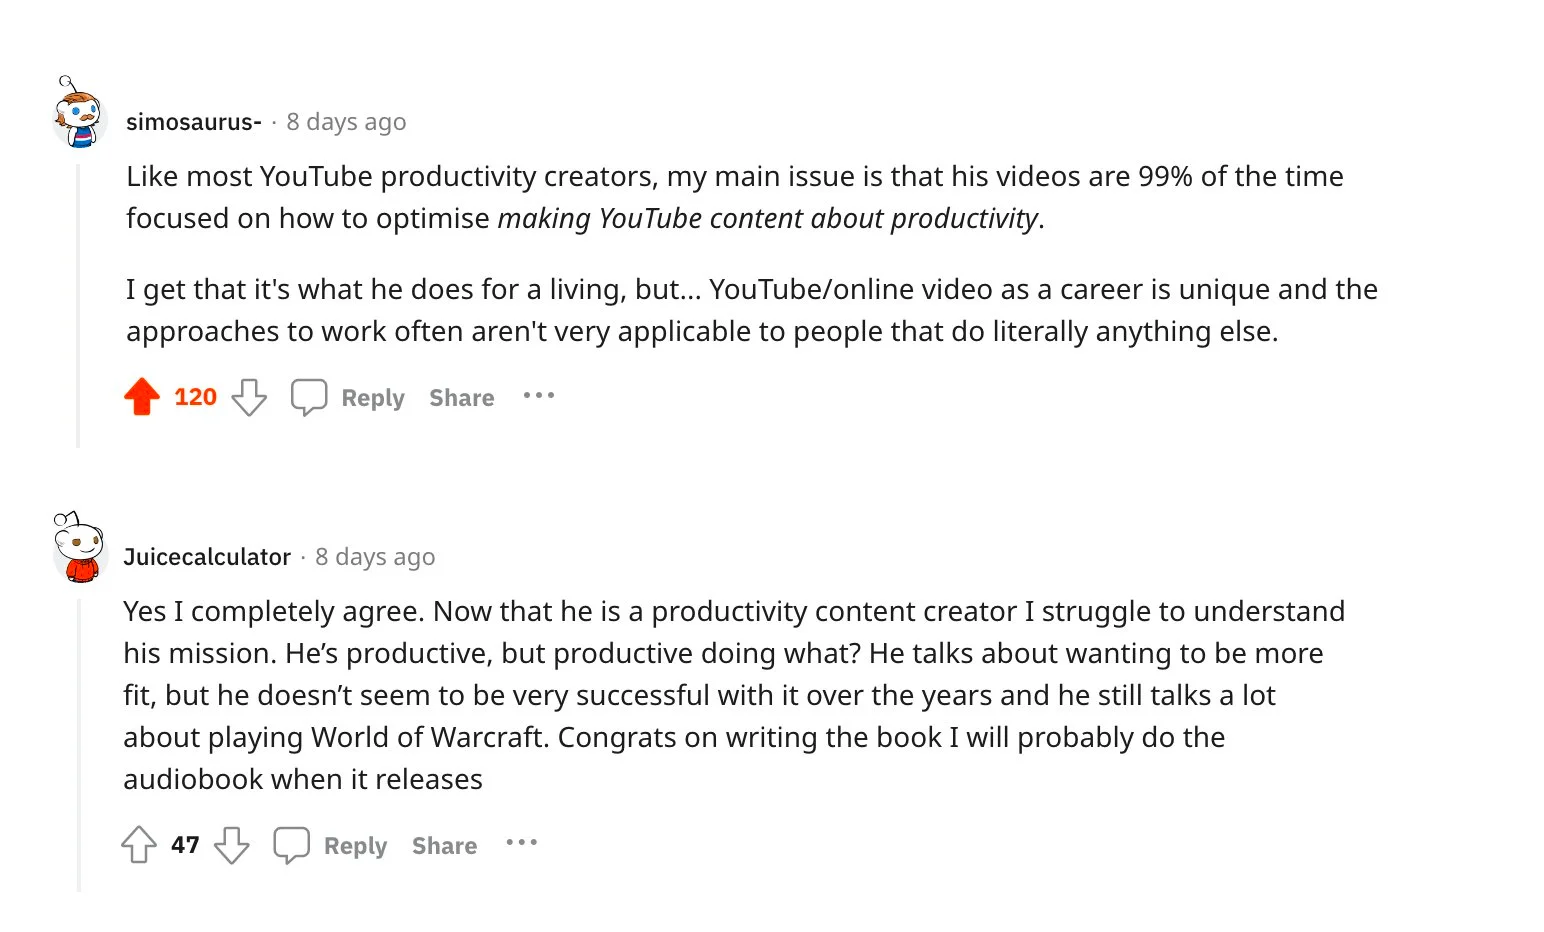Share Juicecalculator's comment
This screenshot has height=932, width=1544.
click(444, 846)
